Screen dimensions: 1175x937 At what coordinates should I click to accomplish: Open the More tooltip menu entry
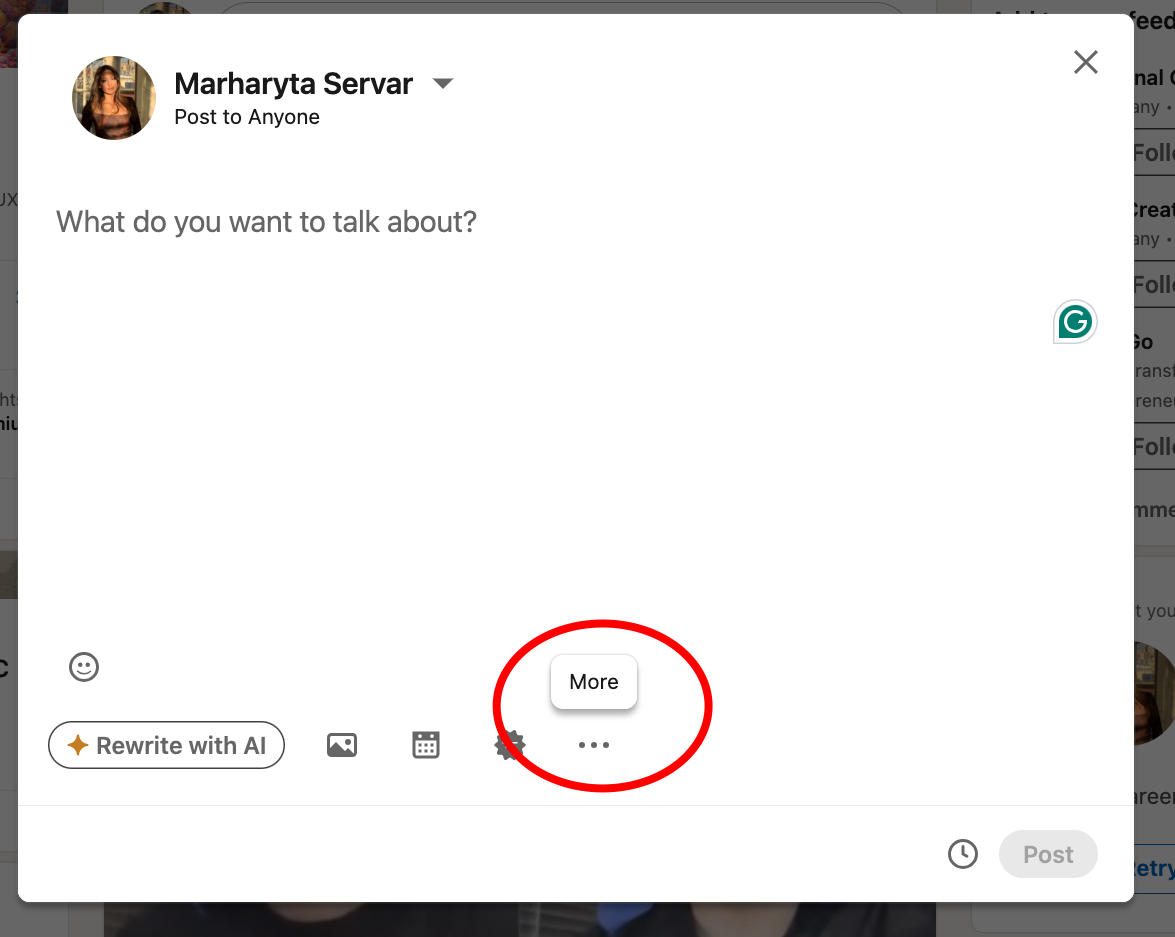click(593, 681)
